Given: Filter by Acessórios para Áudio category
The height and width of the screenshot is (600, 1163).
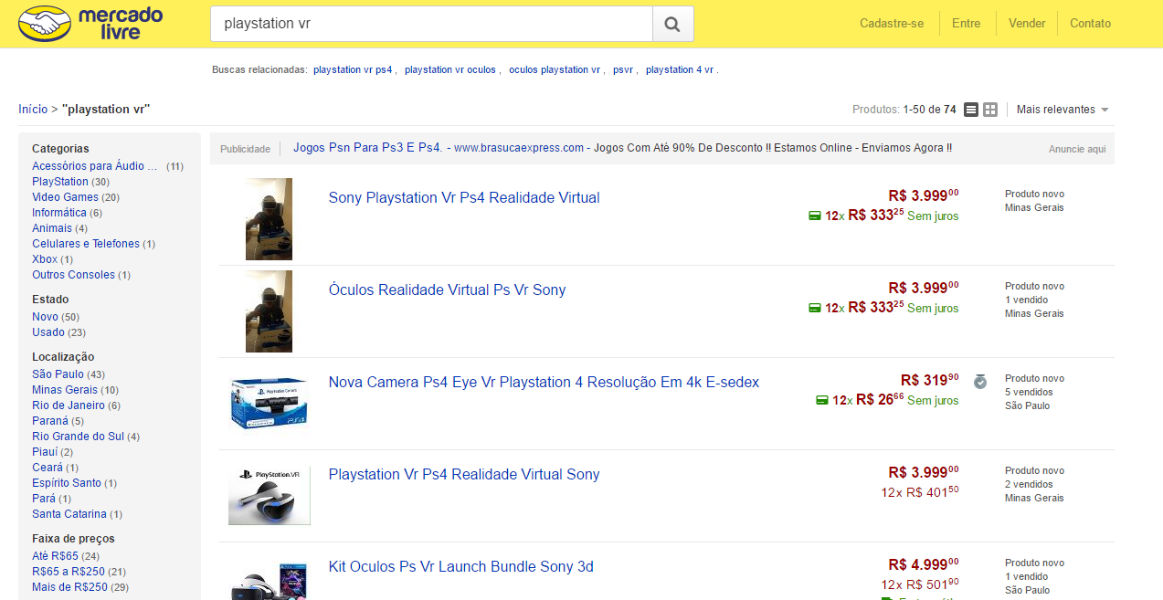Looking at the screenshot, I should coord(95,166).
